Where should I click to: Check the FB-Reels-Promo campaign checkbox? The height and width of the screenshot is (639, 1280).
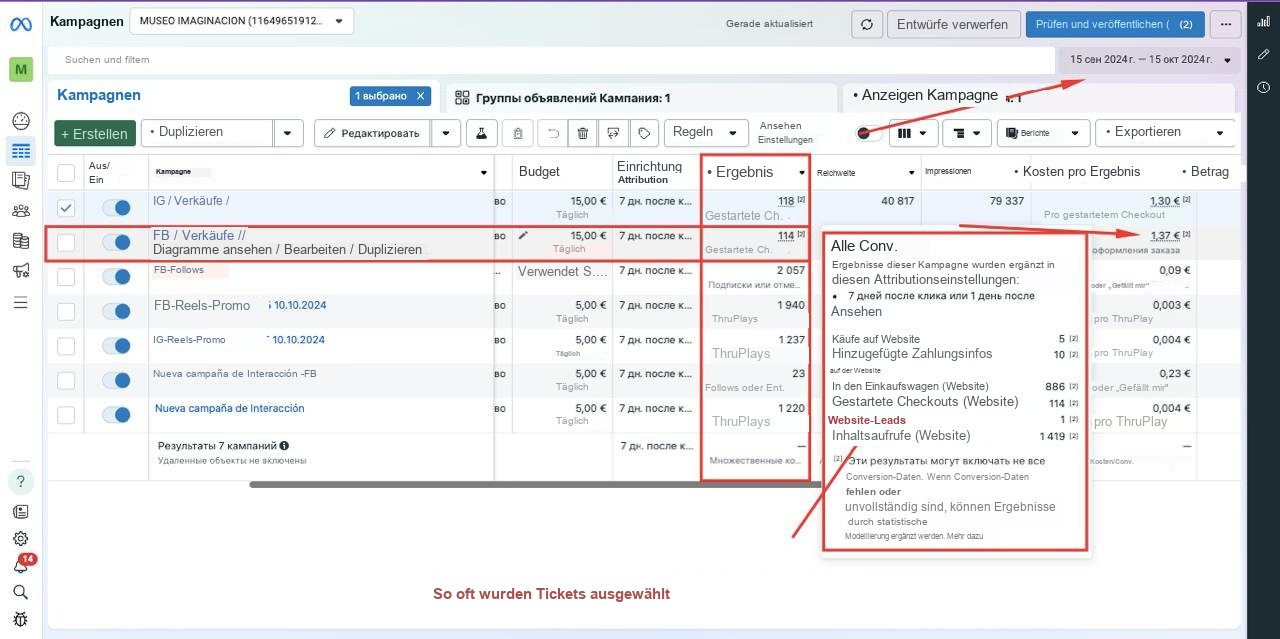66,312
